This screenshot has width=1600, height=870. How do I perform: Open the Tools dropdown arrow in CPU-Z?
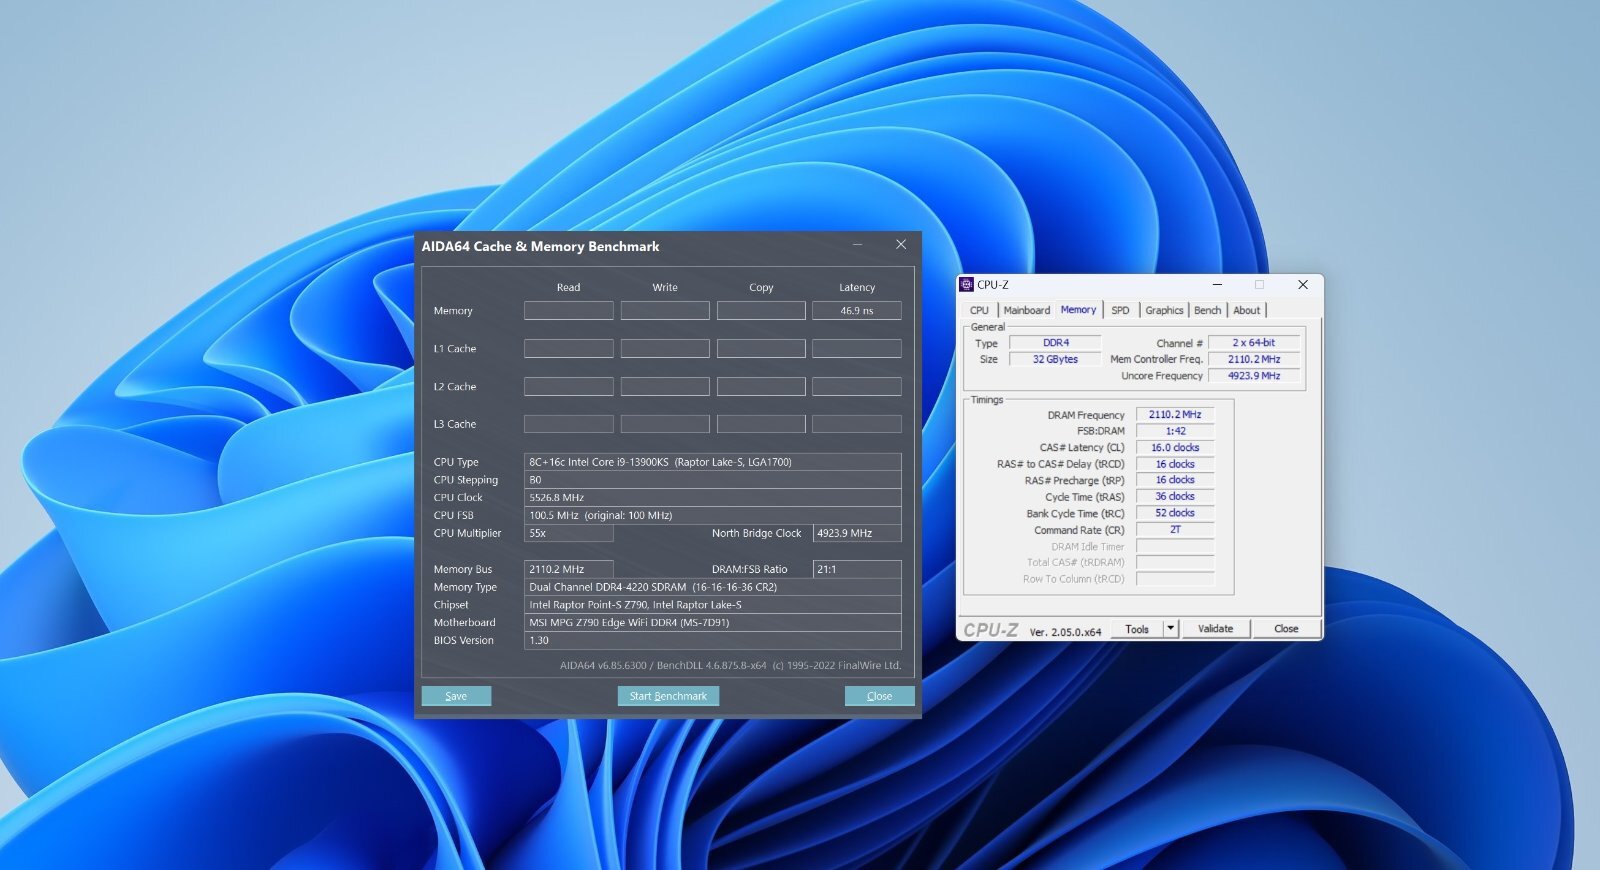[x=1171, y=629]
